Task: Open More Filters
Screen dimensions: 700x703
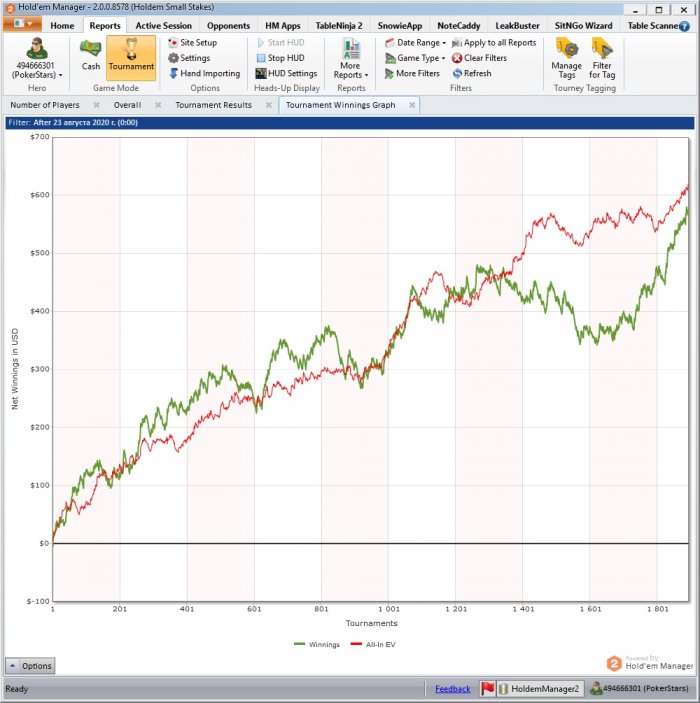Action: [413, 74]
